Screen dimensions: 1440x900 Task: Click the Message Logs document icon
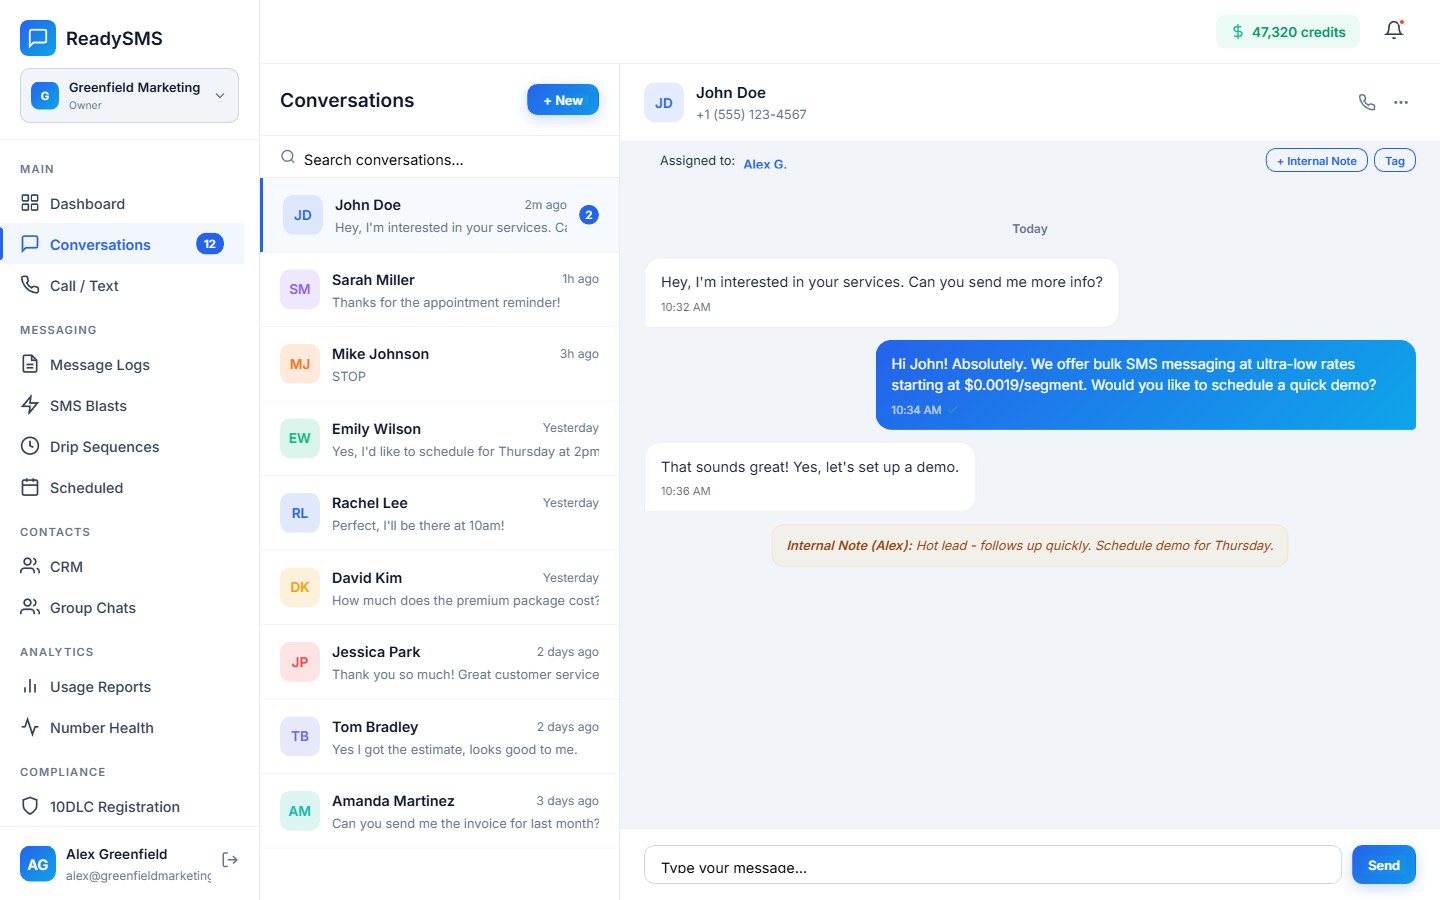(x=30, y=364)
